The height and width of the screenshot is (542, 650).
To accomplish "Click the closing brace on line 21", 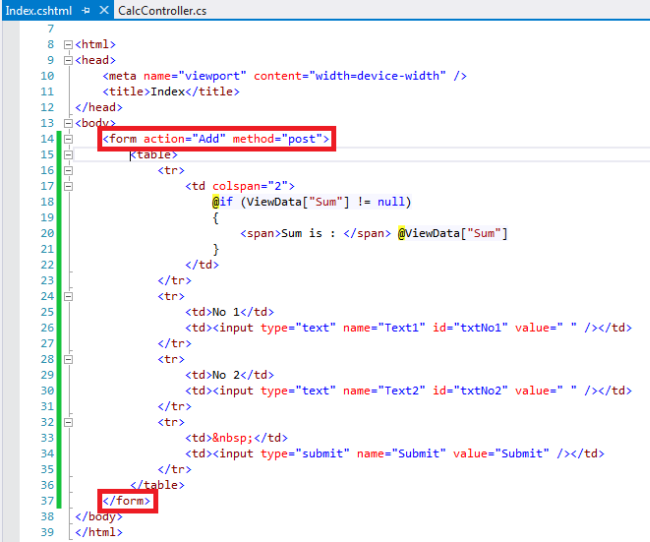I will (216, 249).
